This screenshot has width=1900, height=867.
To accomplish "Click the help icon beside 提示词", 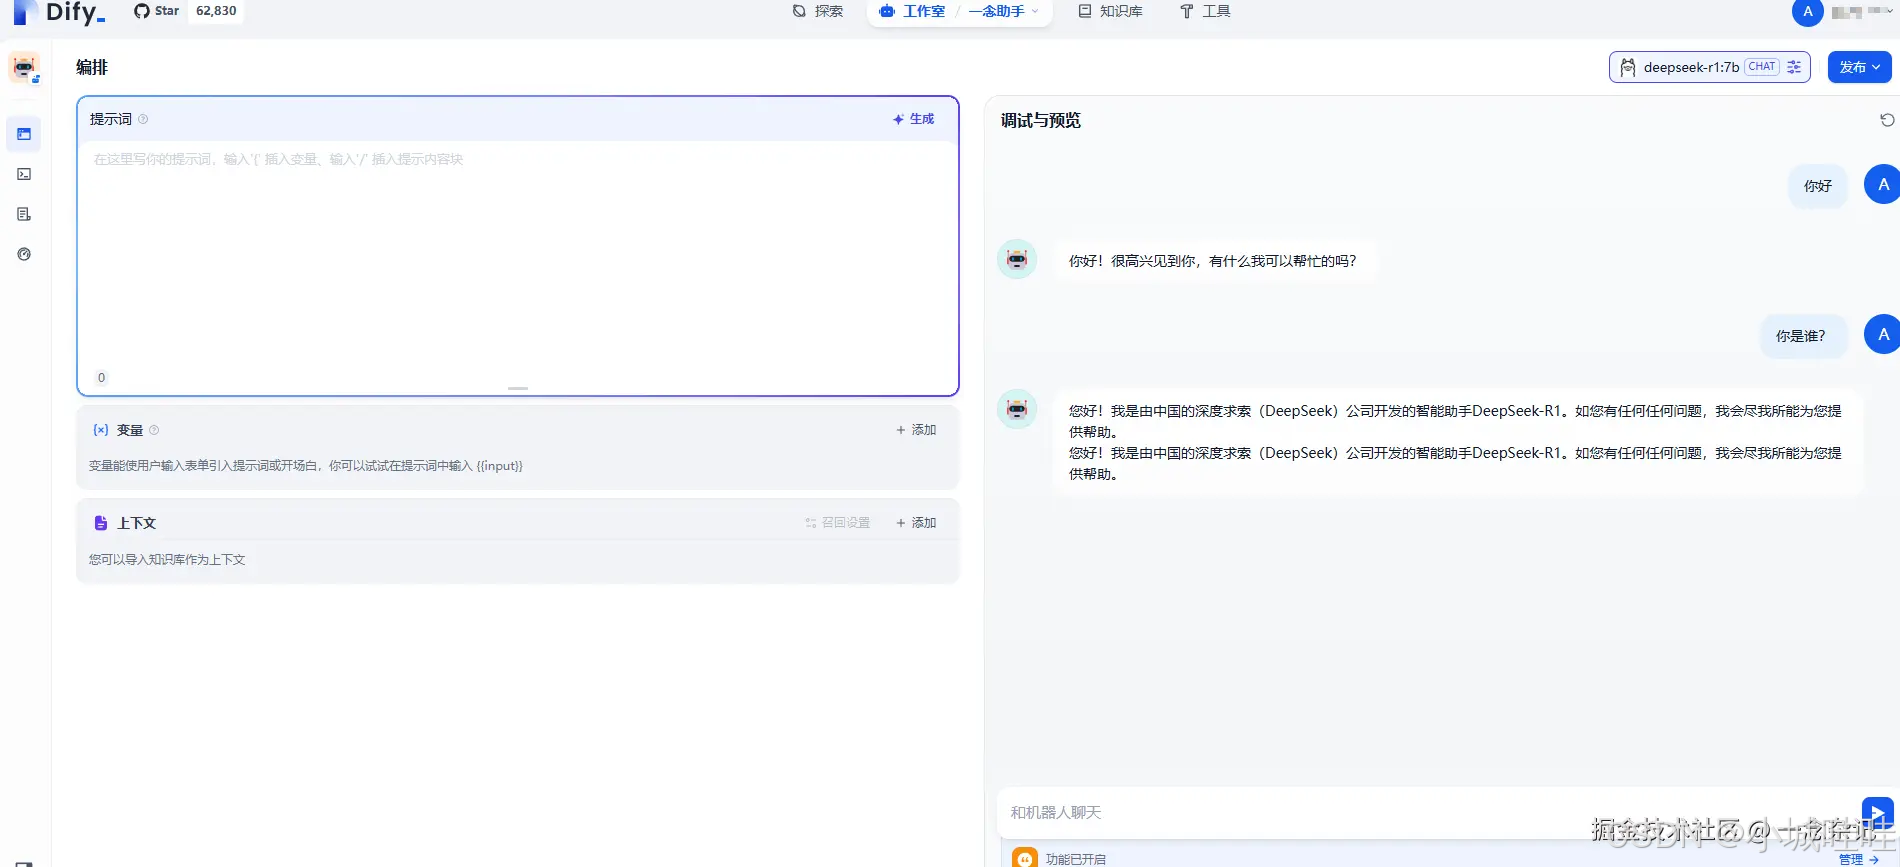I will tap(143, 119).
